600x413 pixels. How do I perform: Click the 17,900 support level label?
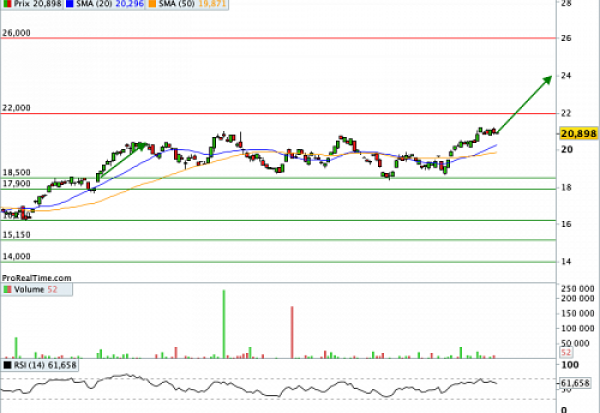coord(16,183)
